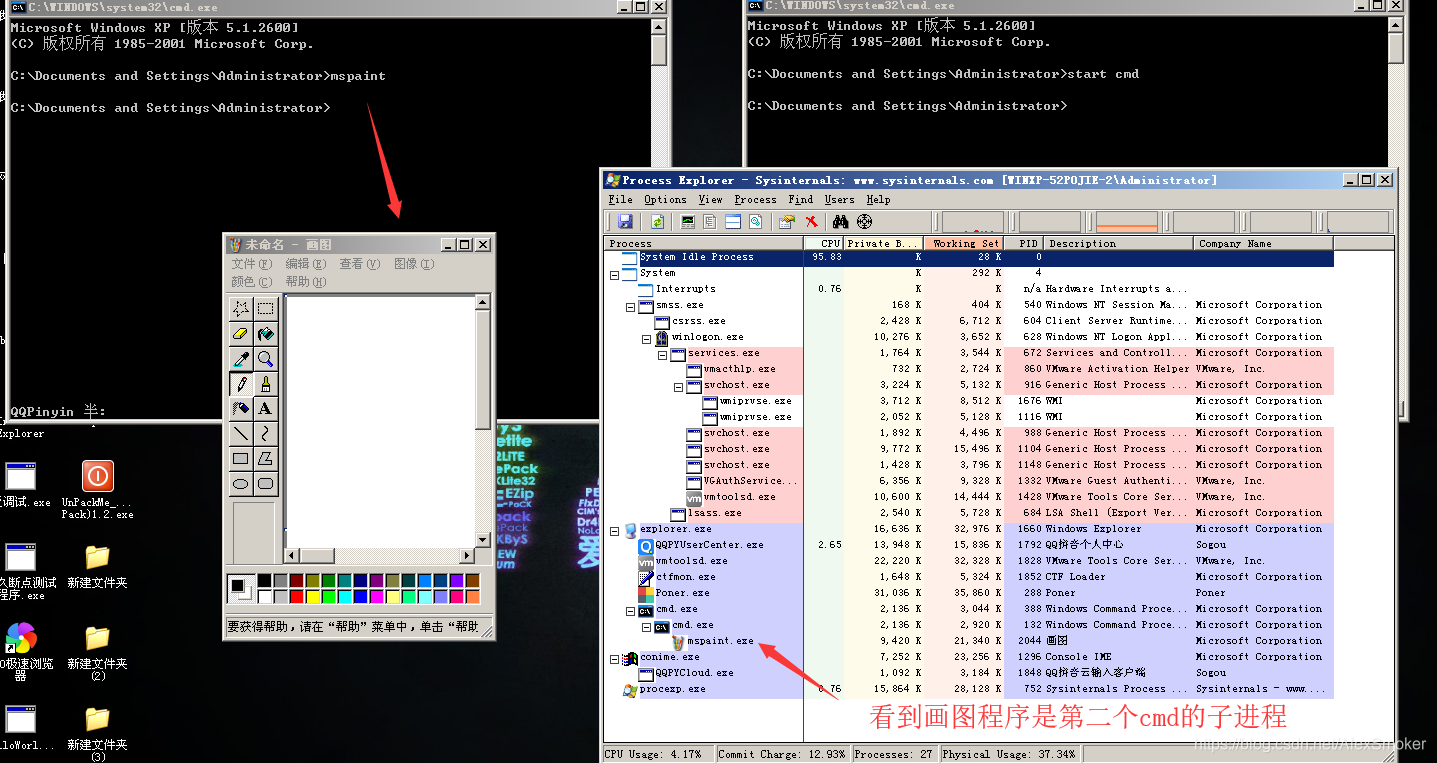Click the binoculars Find icon
This screenshot has height=763, width=1437.
pyautogui.click(x=841, y=221)
